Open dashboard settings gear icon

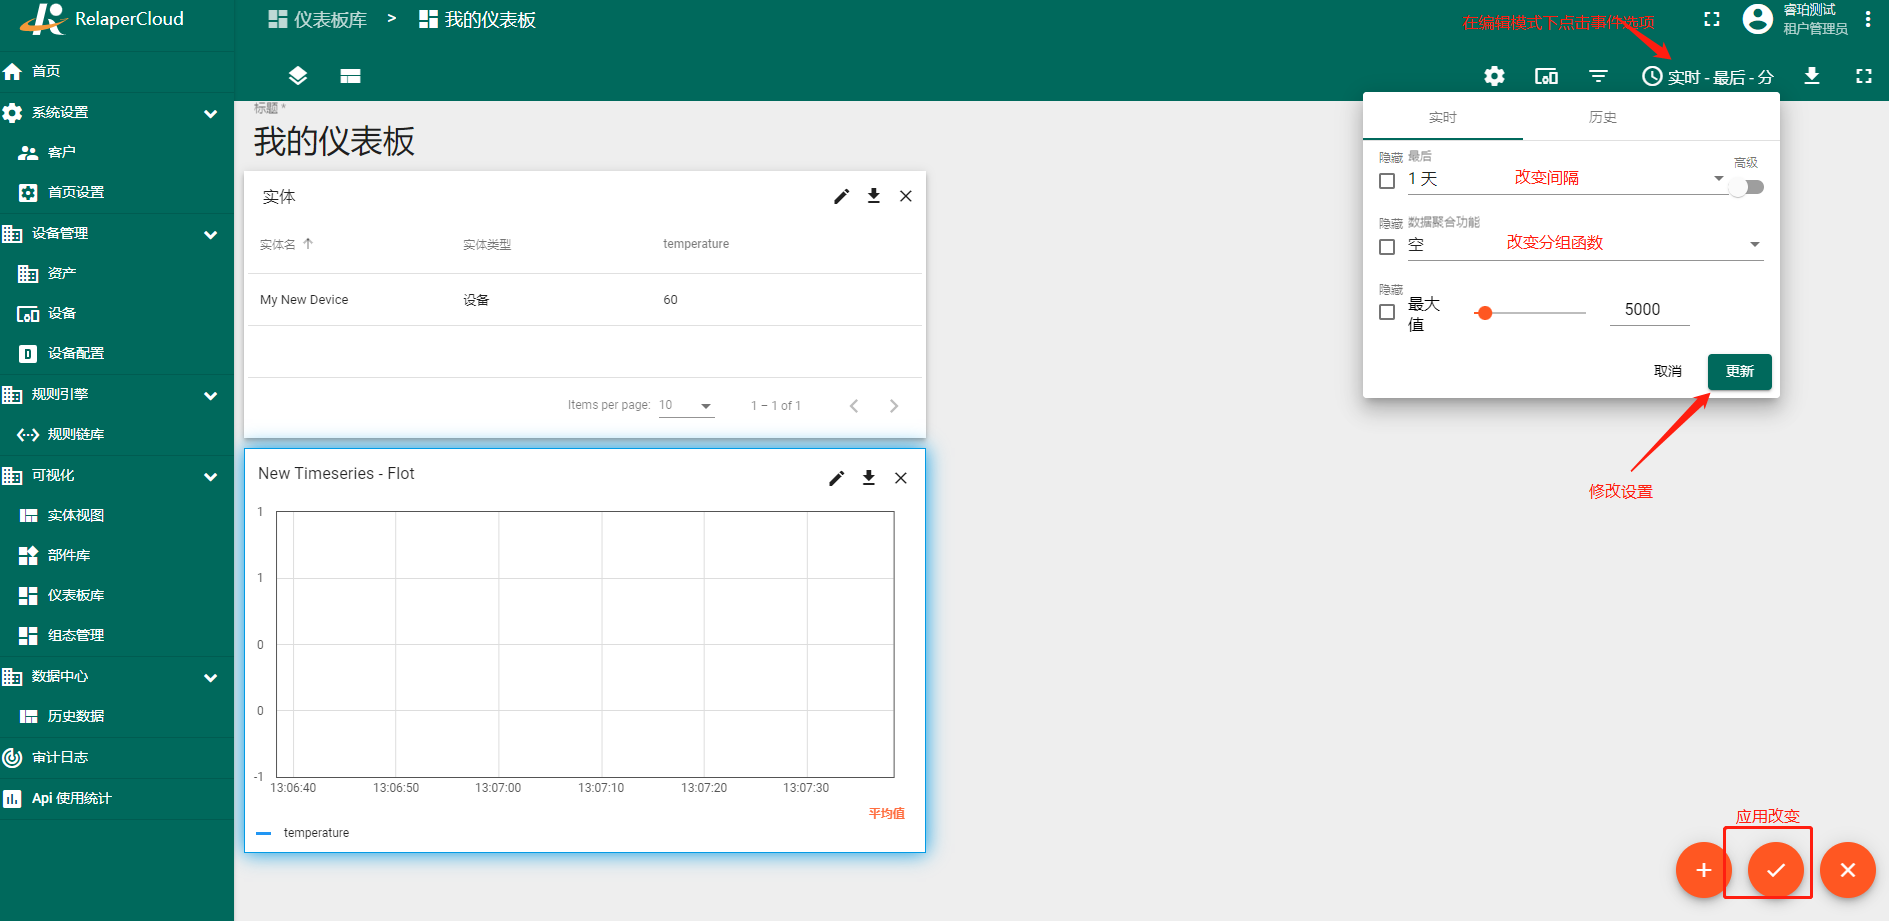click(x=1494, y=76)
